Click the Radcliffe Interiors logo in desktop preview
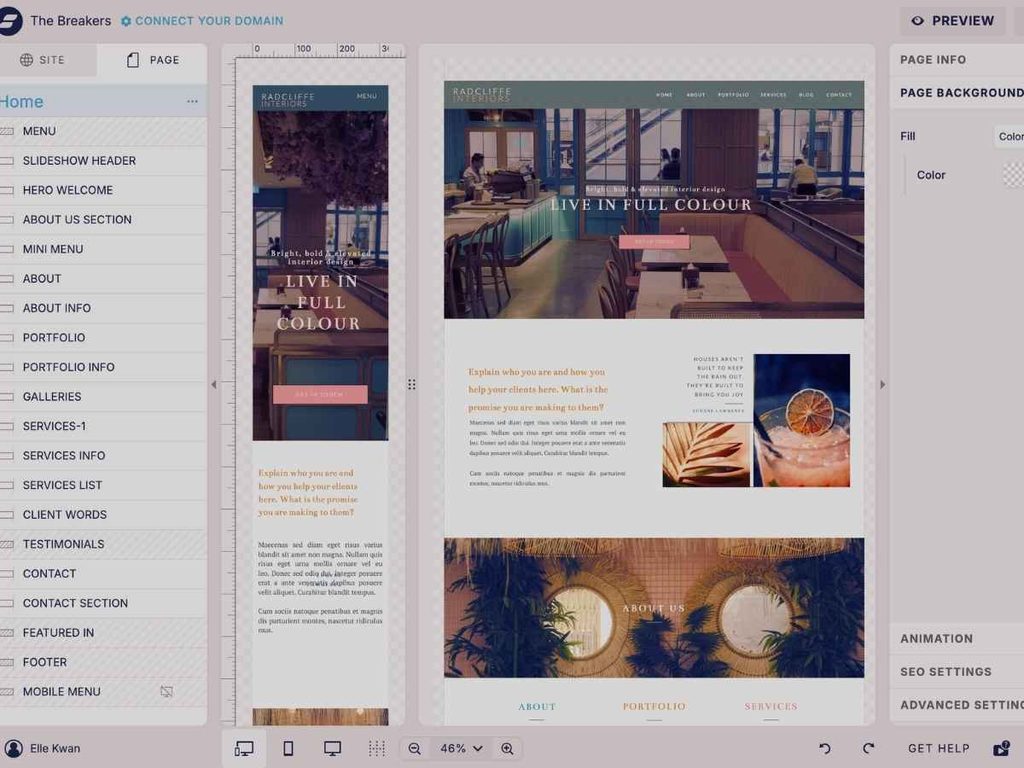 click(481, 95)
